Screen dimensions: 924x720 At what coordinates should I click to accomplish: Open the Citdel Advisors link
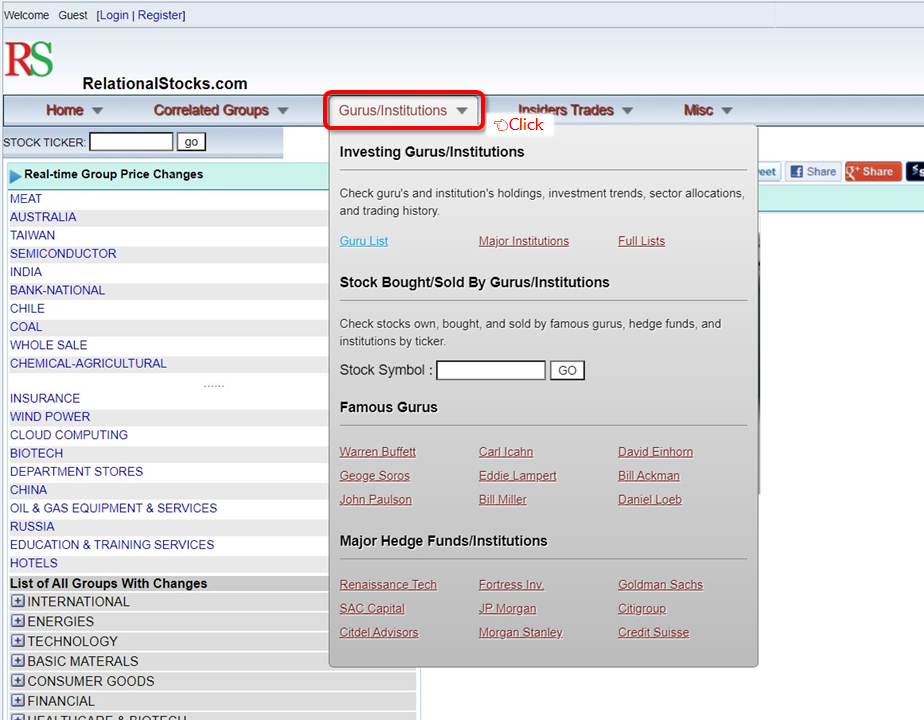pos(378,632)
